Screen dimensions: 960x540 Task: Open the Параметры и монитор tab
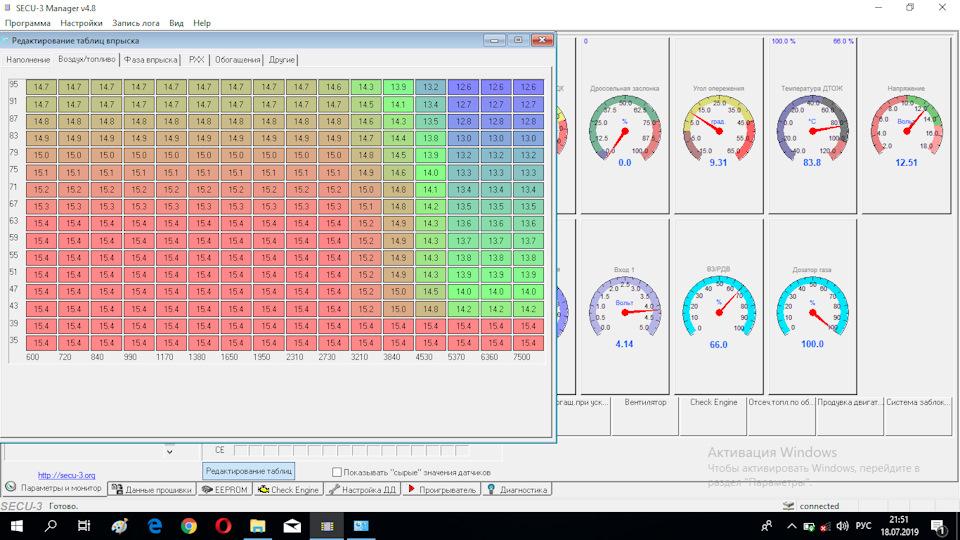tap(53, 488)
